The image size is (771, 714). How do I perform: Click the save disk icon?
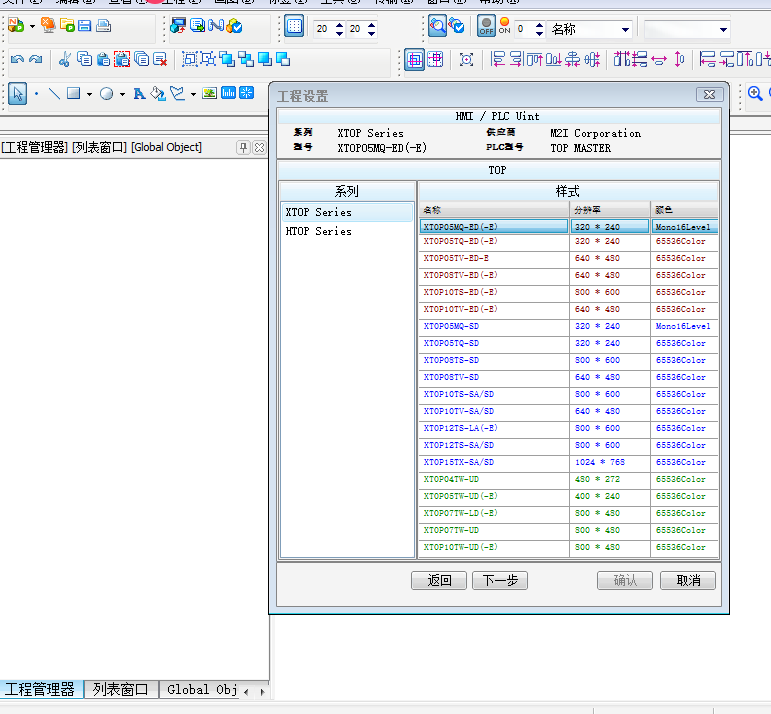84,26
